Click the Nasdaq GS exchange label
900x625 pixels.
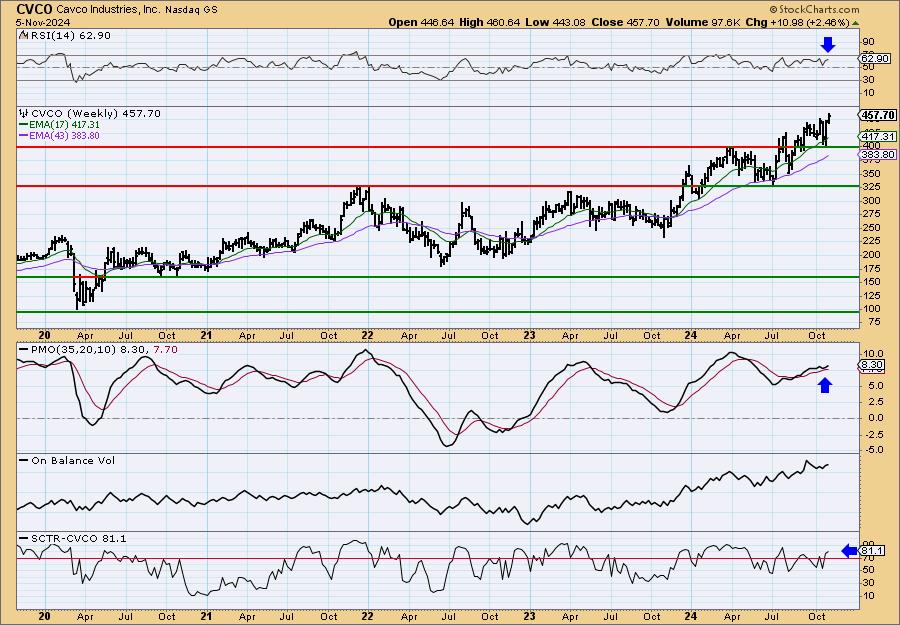(x=192, y=9)
